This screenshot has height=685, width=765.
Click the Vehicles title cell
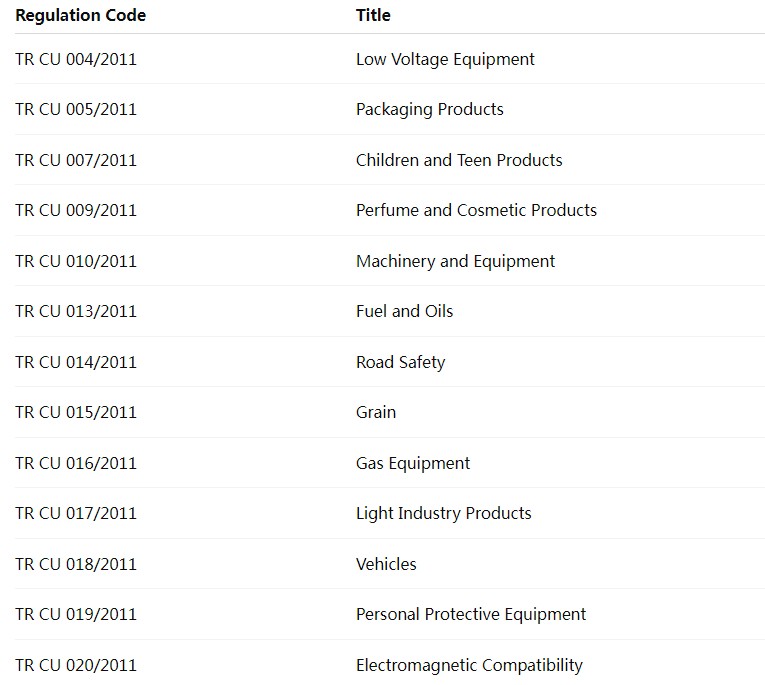click(x=386, y=564)
